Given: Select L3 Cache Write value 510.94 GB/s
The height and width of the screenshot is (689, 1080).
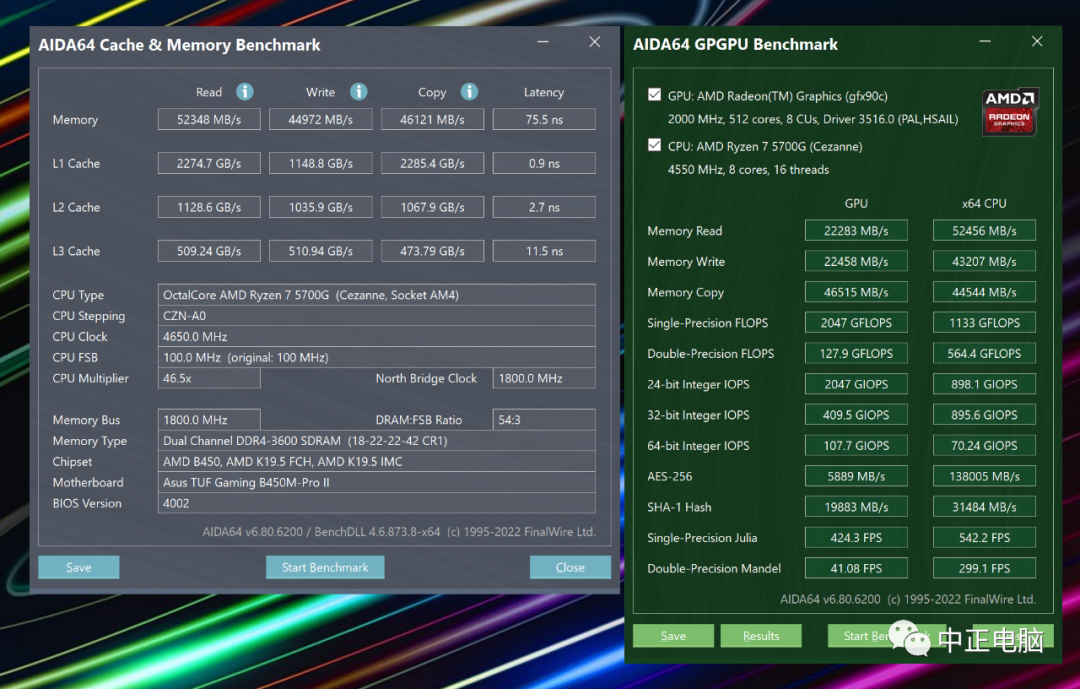Looking at the screenshot, I should (321, 251).
